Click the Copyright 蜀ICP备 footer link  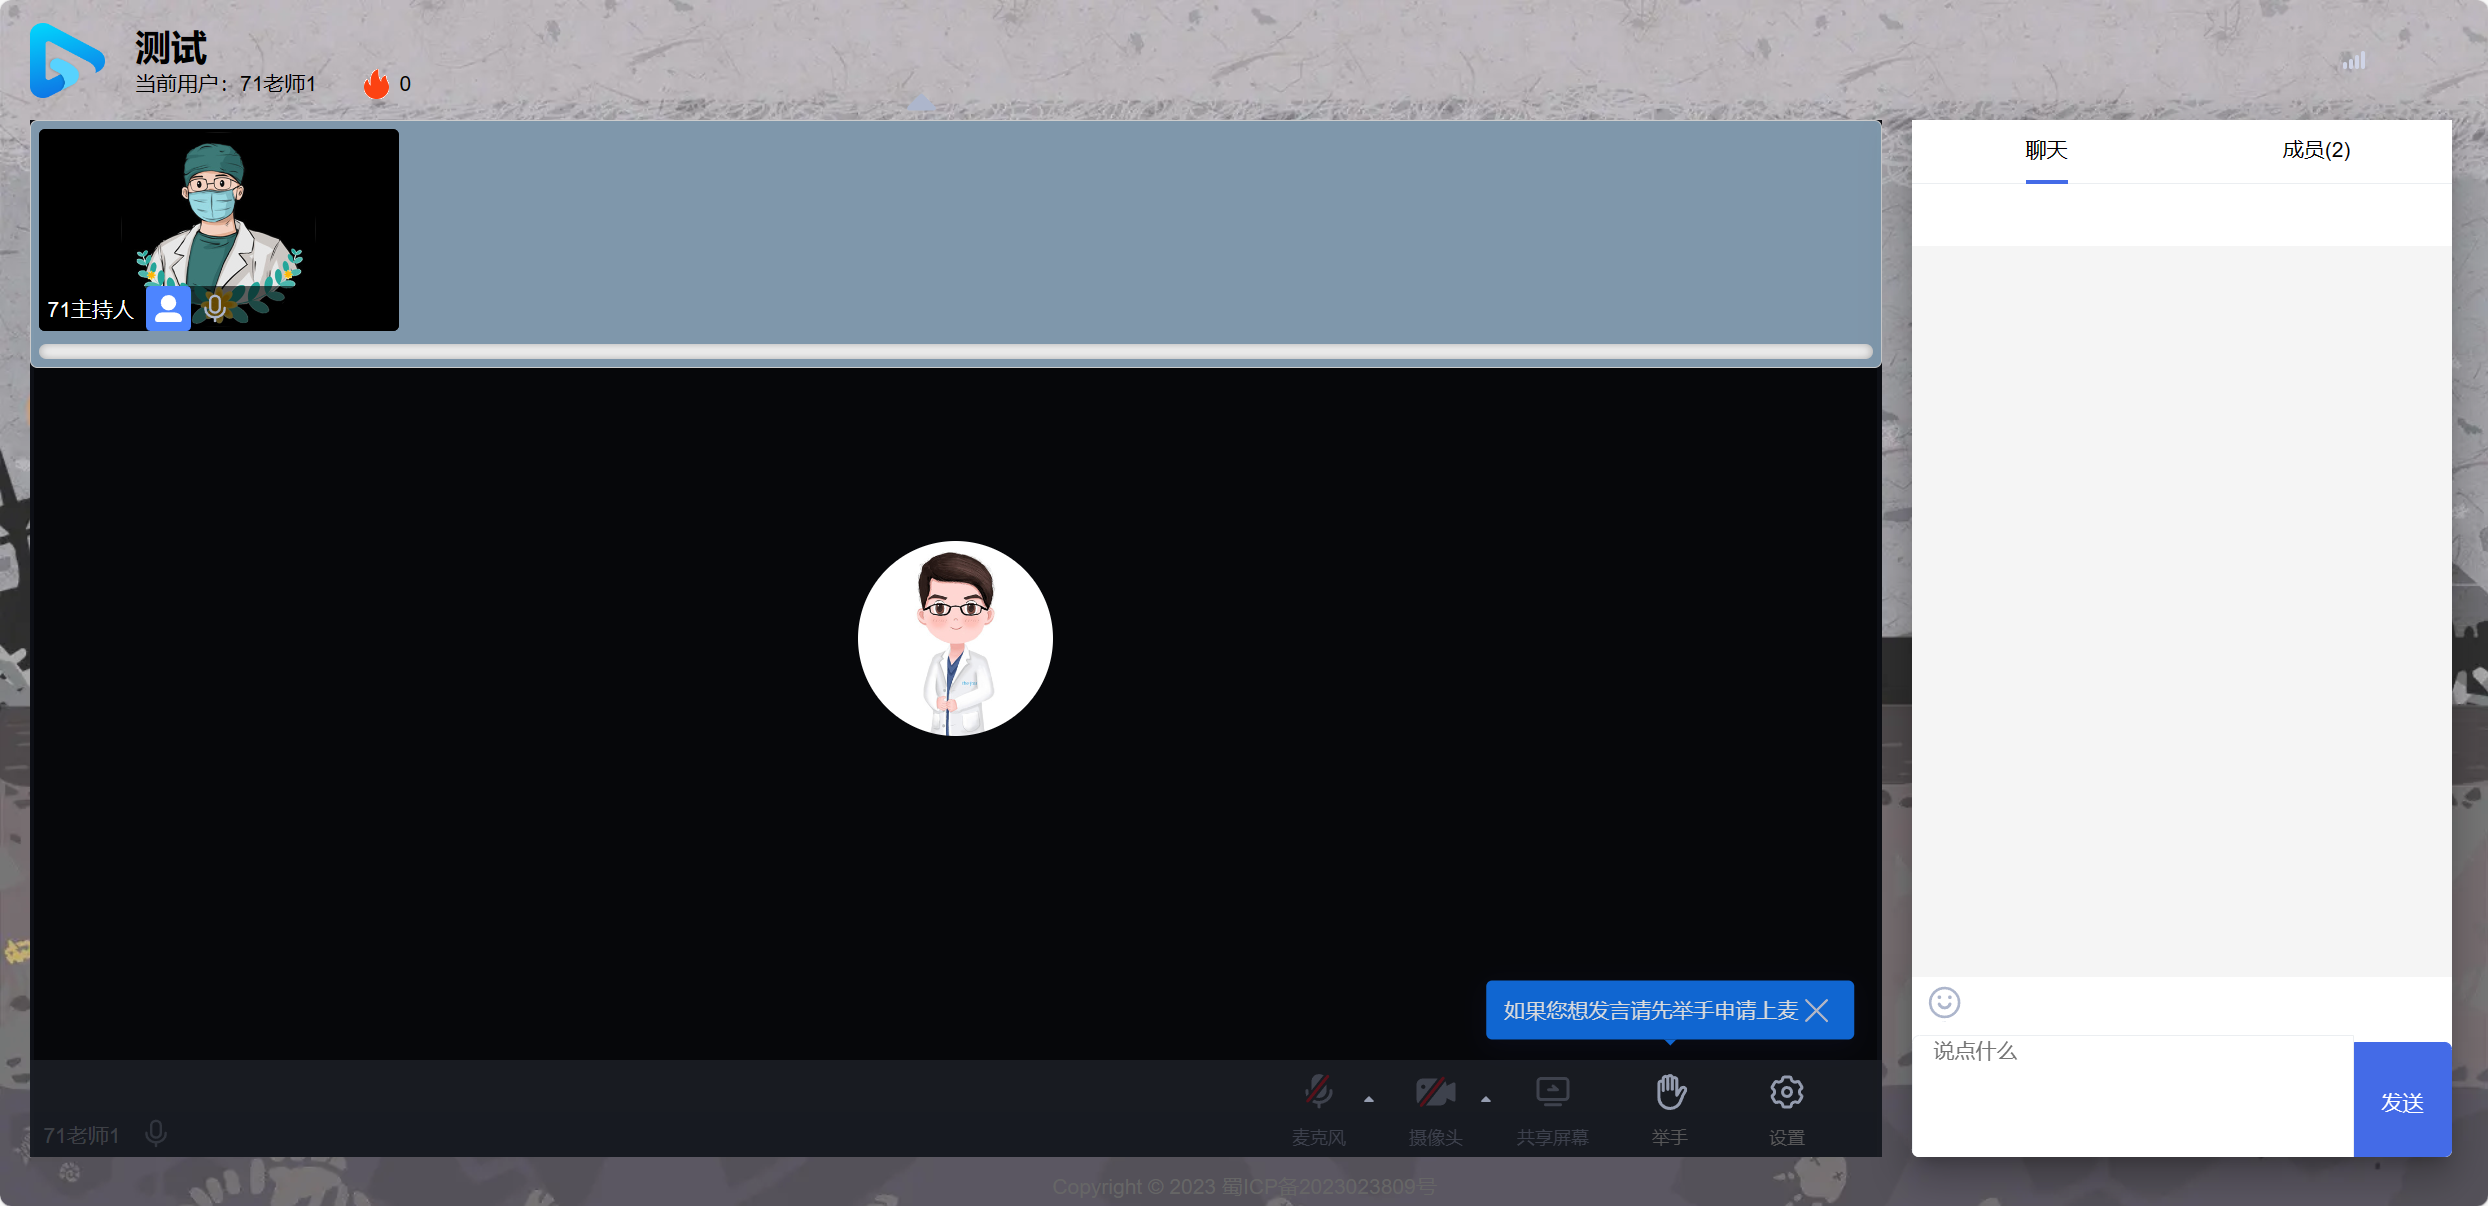1243,1187
